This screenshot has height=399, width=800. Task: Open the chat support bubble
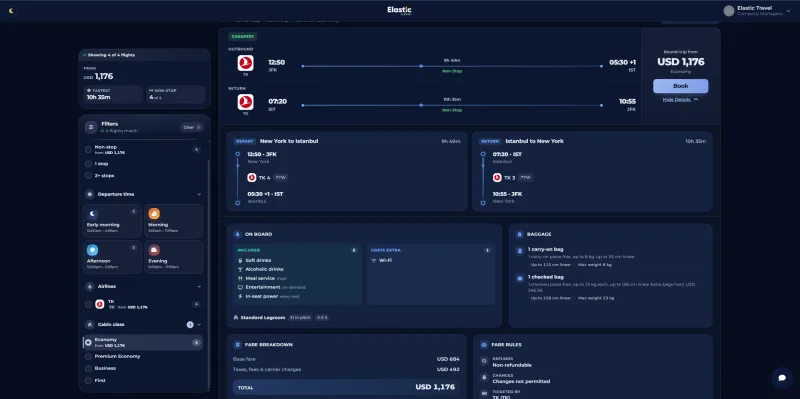pos(781,378)
